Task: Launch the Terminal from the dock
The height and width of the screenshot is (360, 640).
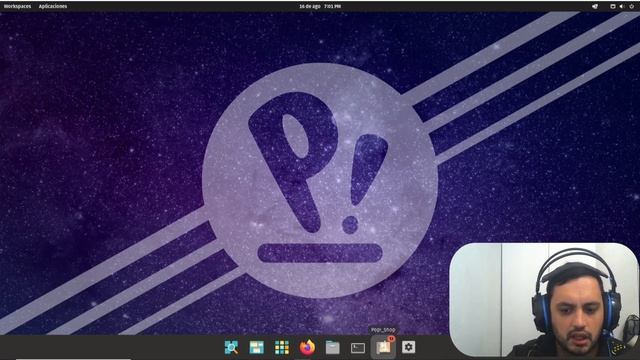Action: 358,348
